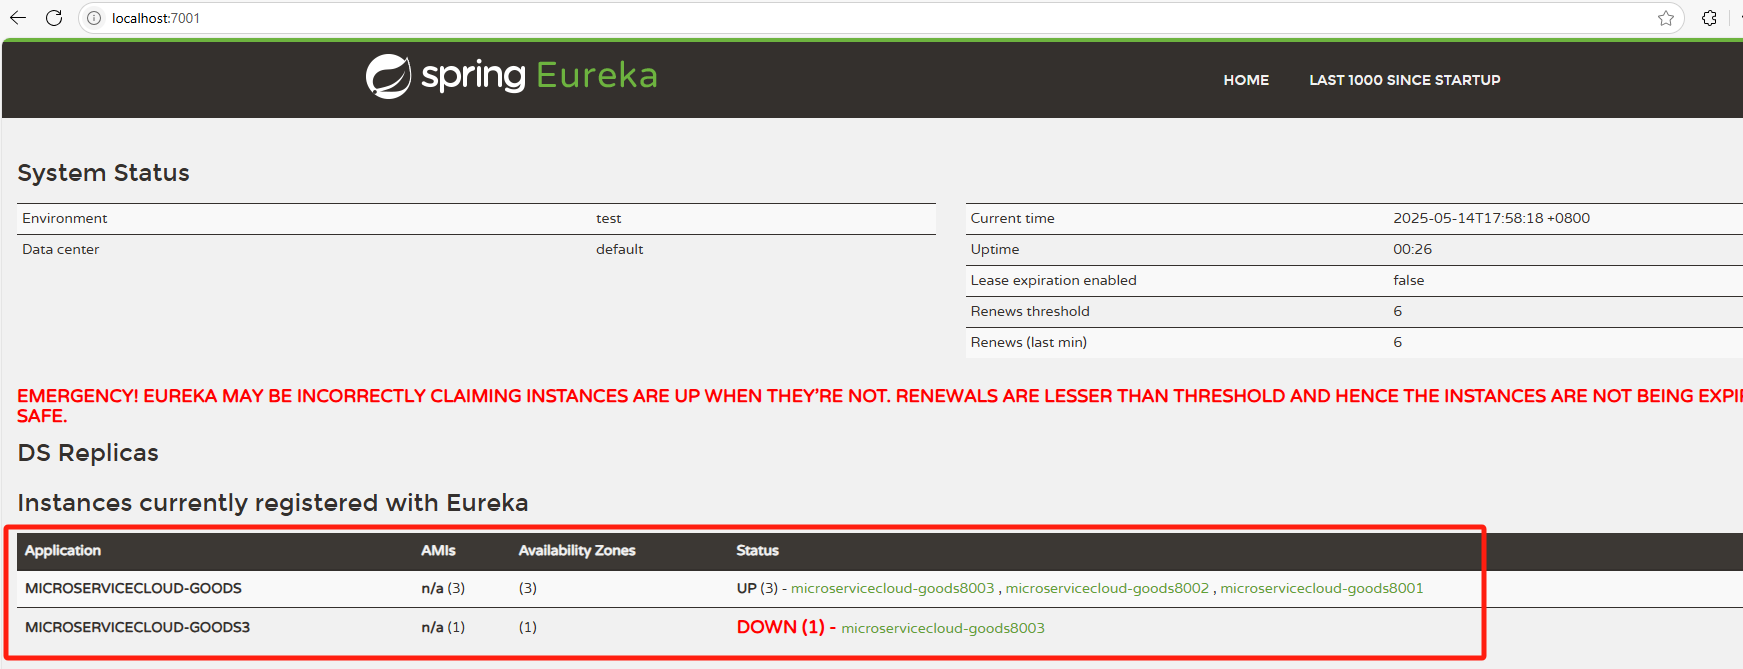This screenshot has height=669, width=1743.
Task: Click the Uptime value 00:26
Action: [1412, 249]
